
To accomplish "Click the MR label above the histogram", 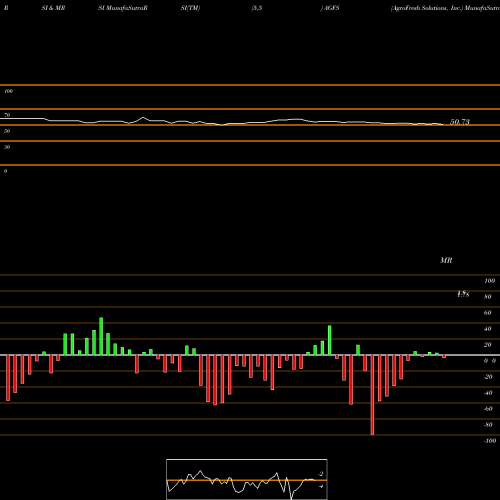I will point(446,260).
